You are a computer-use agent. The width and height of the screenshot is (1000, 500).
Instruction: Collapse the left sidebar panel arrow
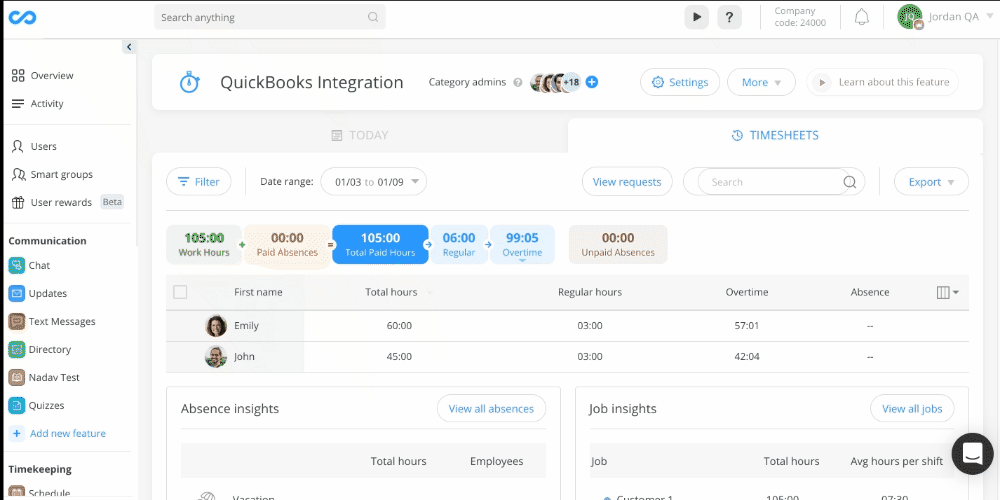tap(129, 47)
